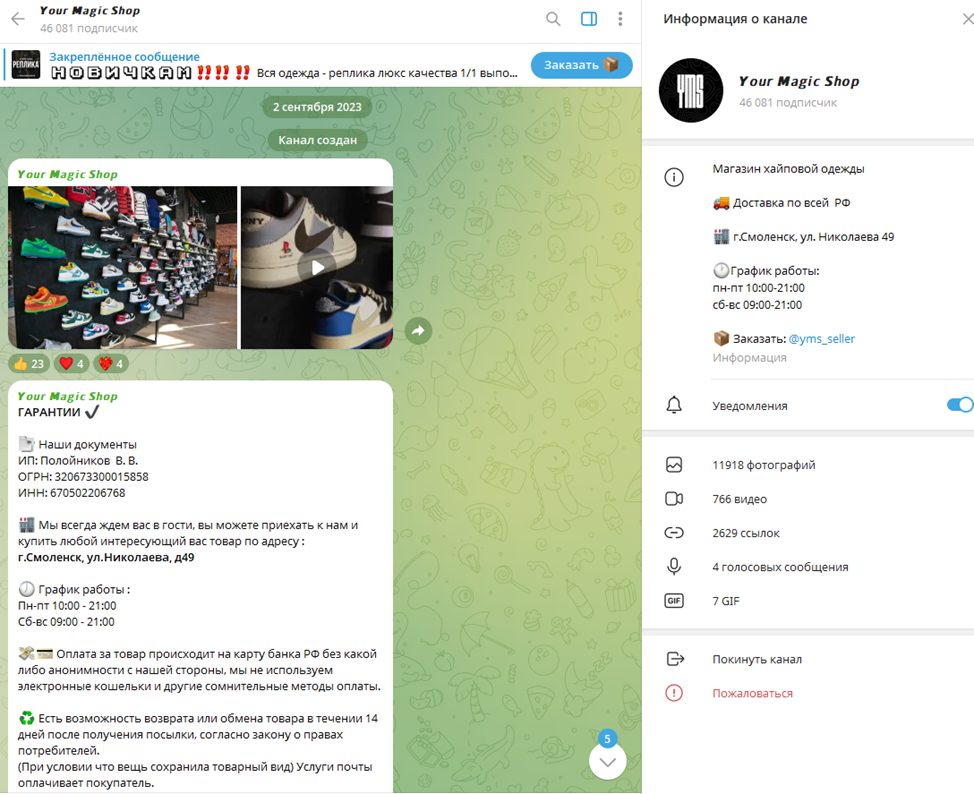This screenshot has height=794, width=974.
Task: Click the Заказать button in the pinned bar
Action: click(581, 65)
